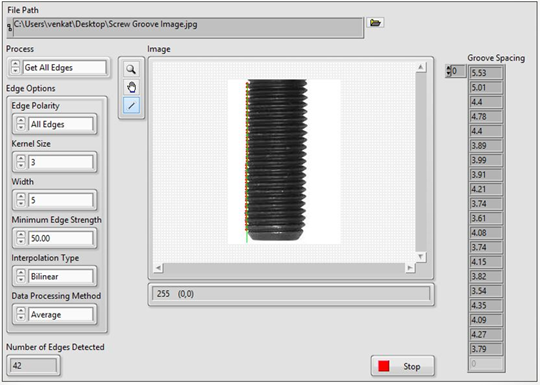540x385 pixels.
Task: Select Groove Spacing value 3.79
Action: click(x=486, y=349)
